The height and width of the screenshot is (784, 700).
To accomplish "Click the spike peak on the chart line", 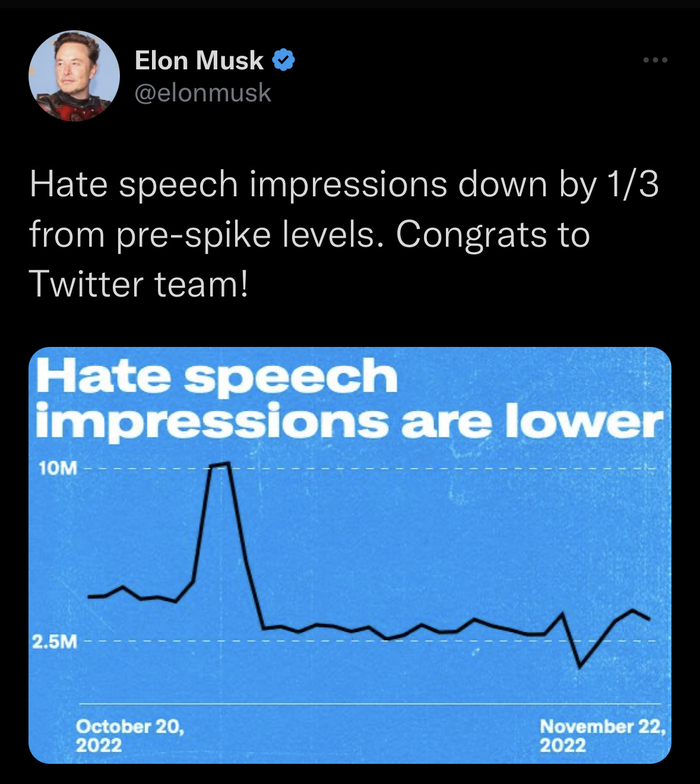I will pos(220,464).
